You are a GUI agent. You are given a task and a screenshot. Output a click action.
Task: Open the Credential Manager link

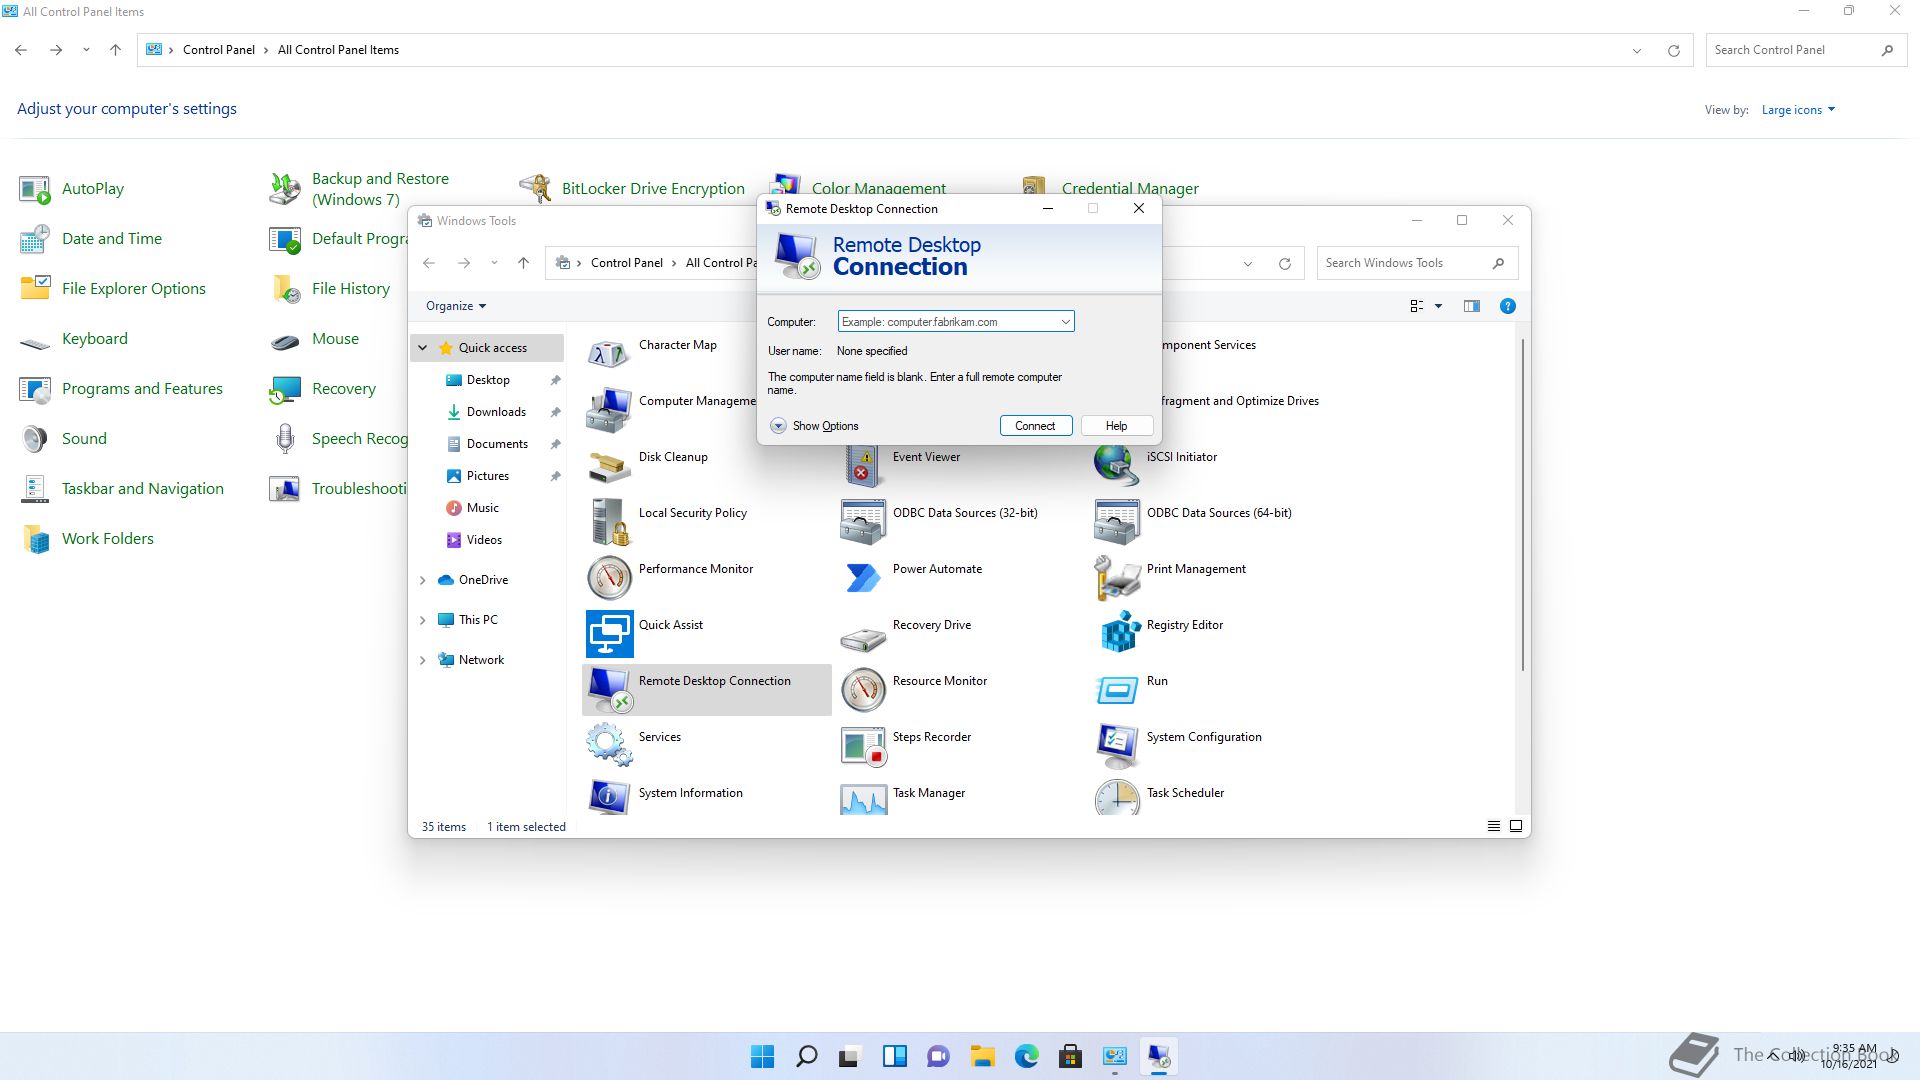(1130, 188)
